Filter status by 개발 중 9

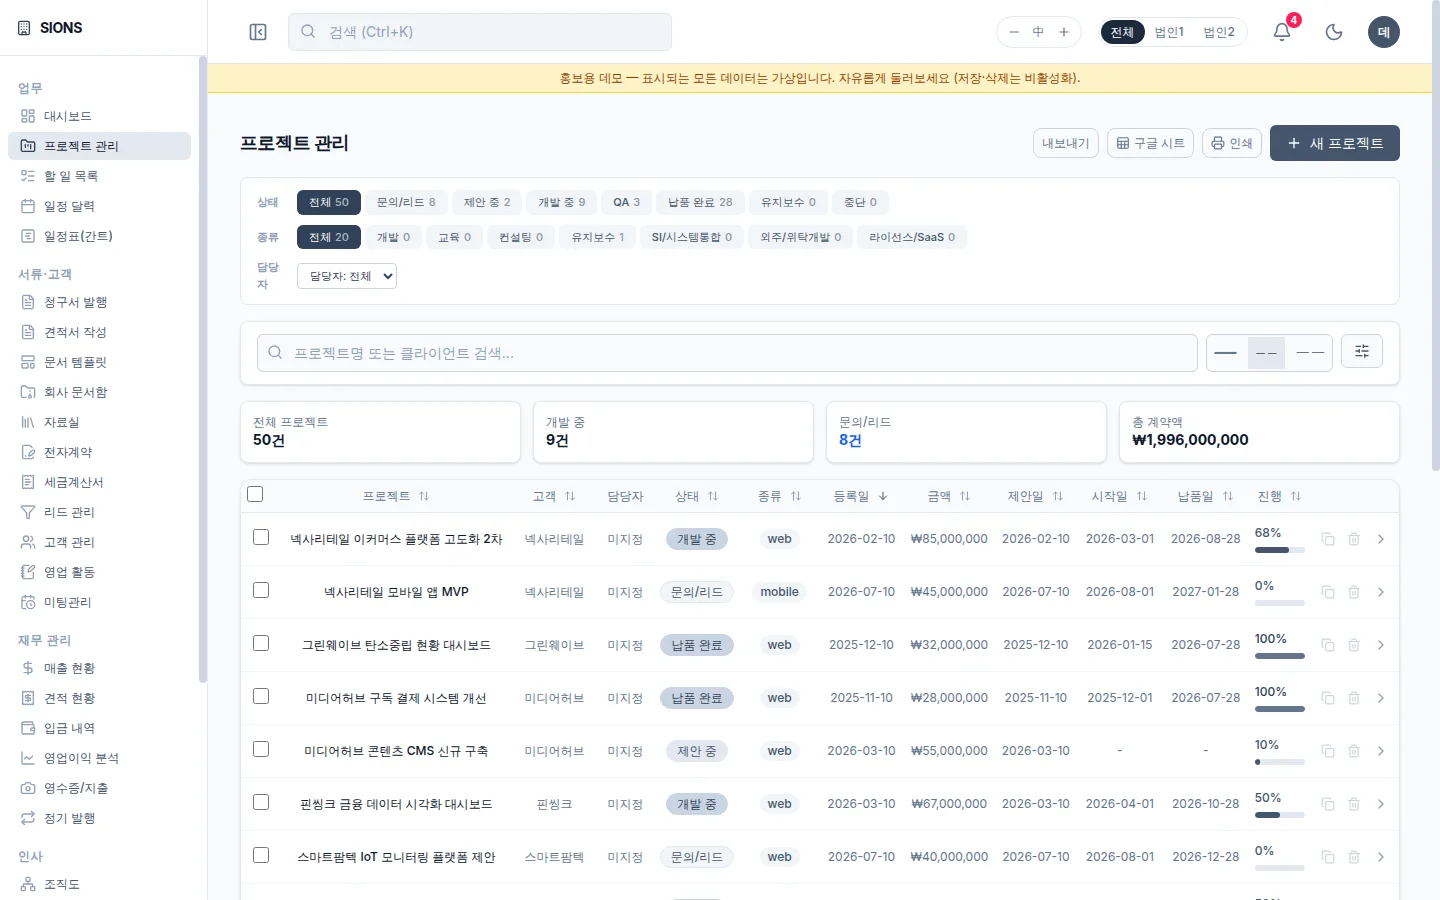562,202
